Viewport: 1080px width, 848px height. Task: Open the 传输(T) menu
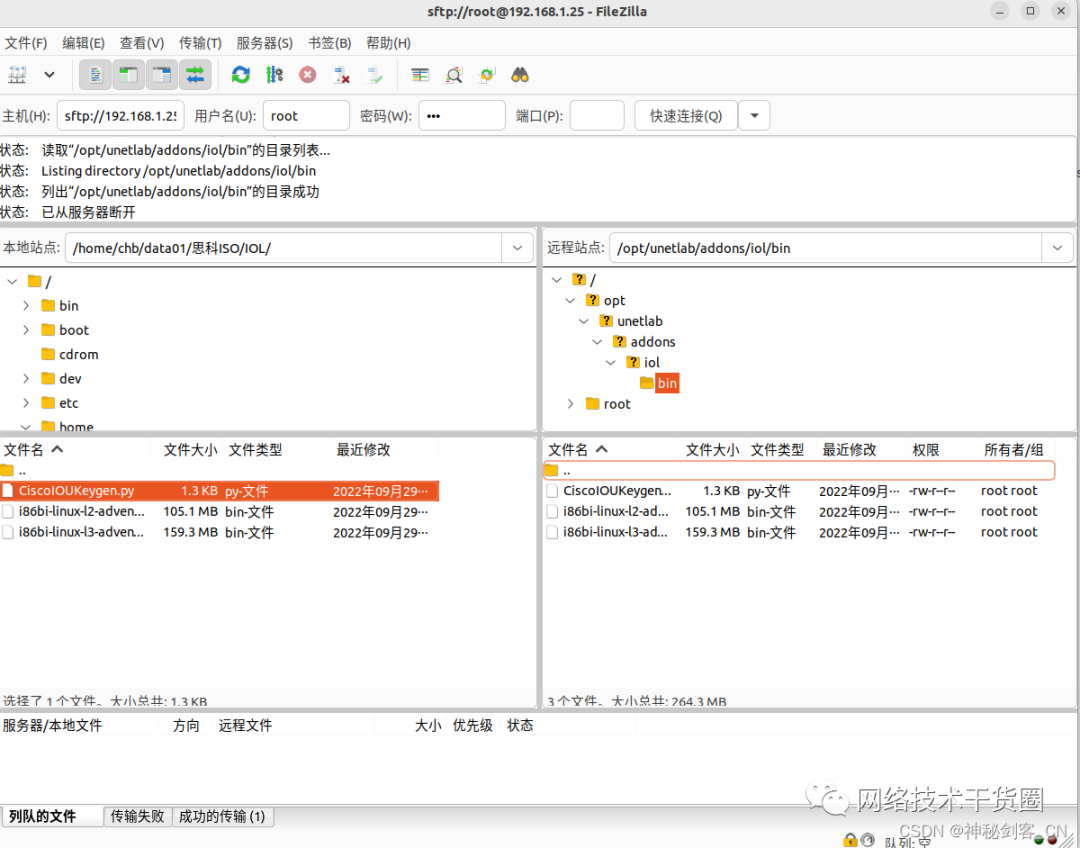199,43
